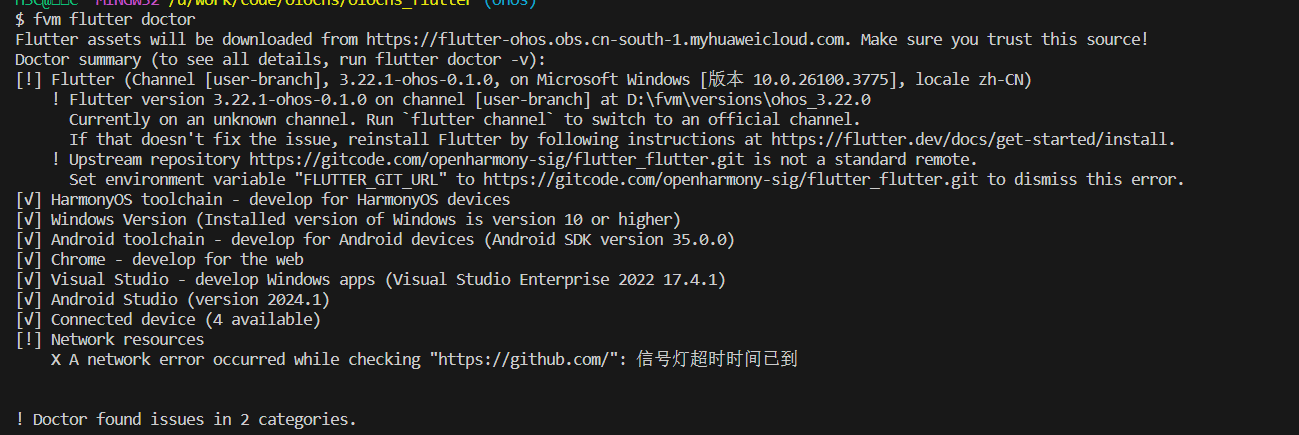
Task: Click the check mark beside Android toolchain
Action: tap(29, 239)
